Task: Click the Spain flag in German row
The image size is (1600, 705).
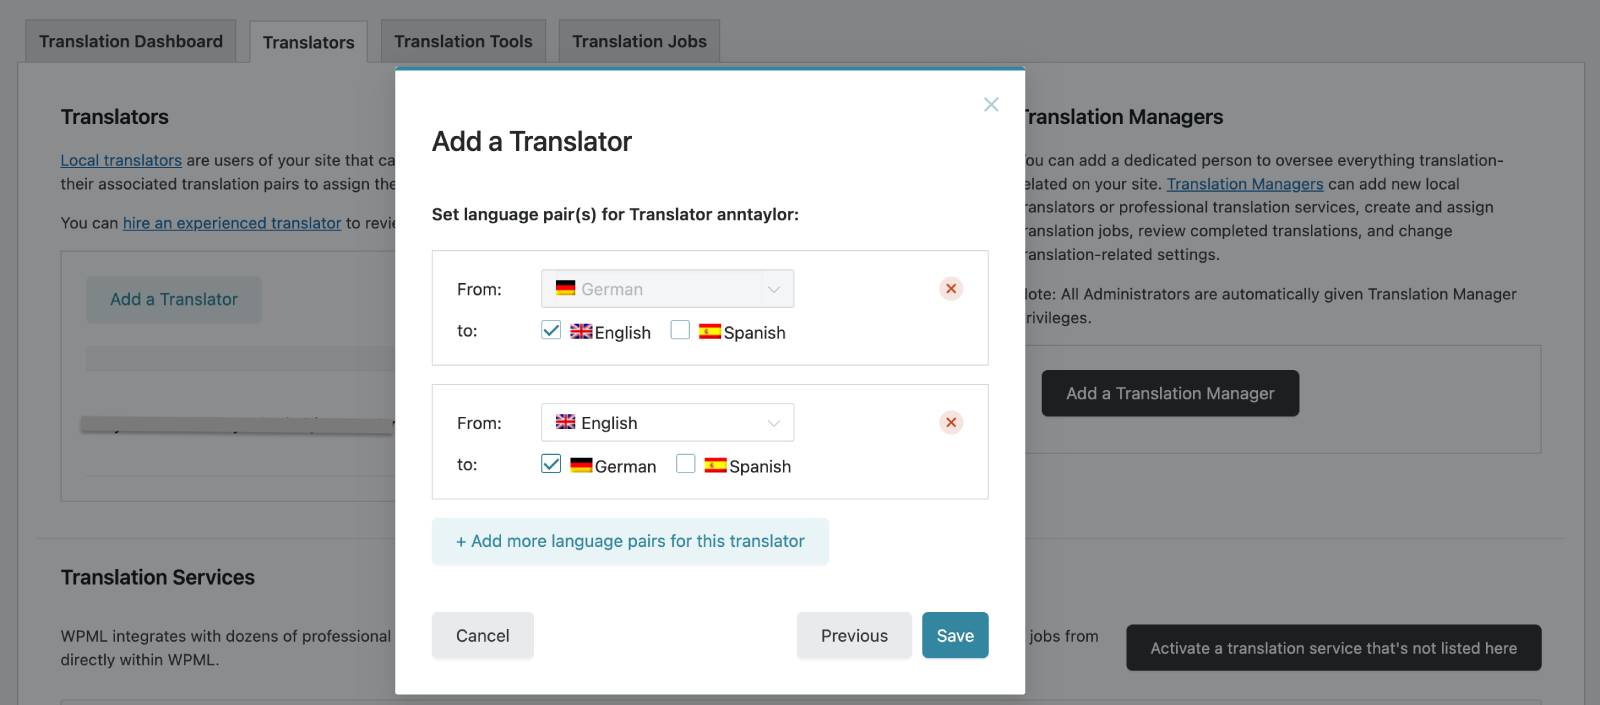Action: (710, 331)
